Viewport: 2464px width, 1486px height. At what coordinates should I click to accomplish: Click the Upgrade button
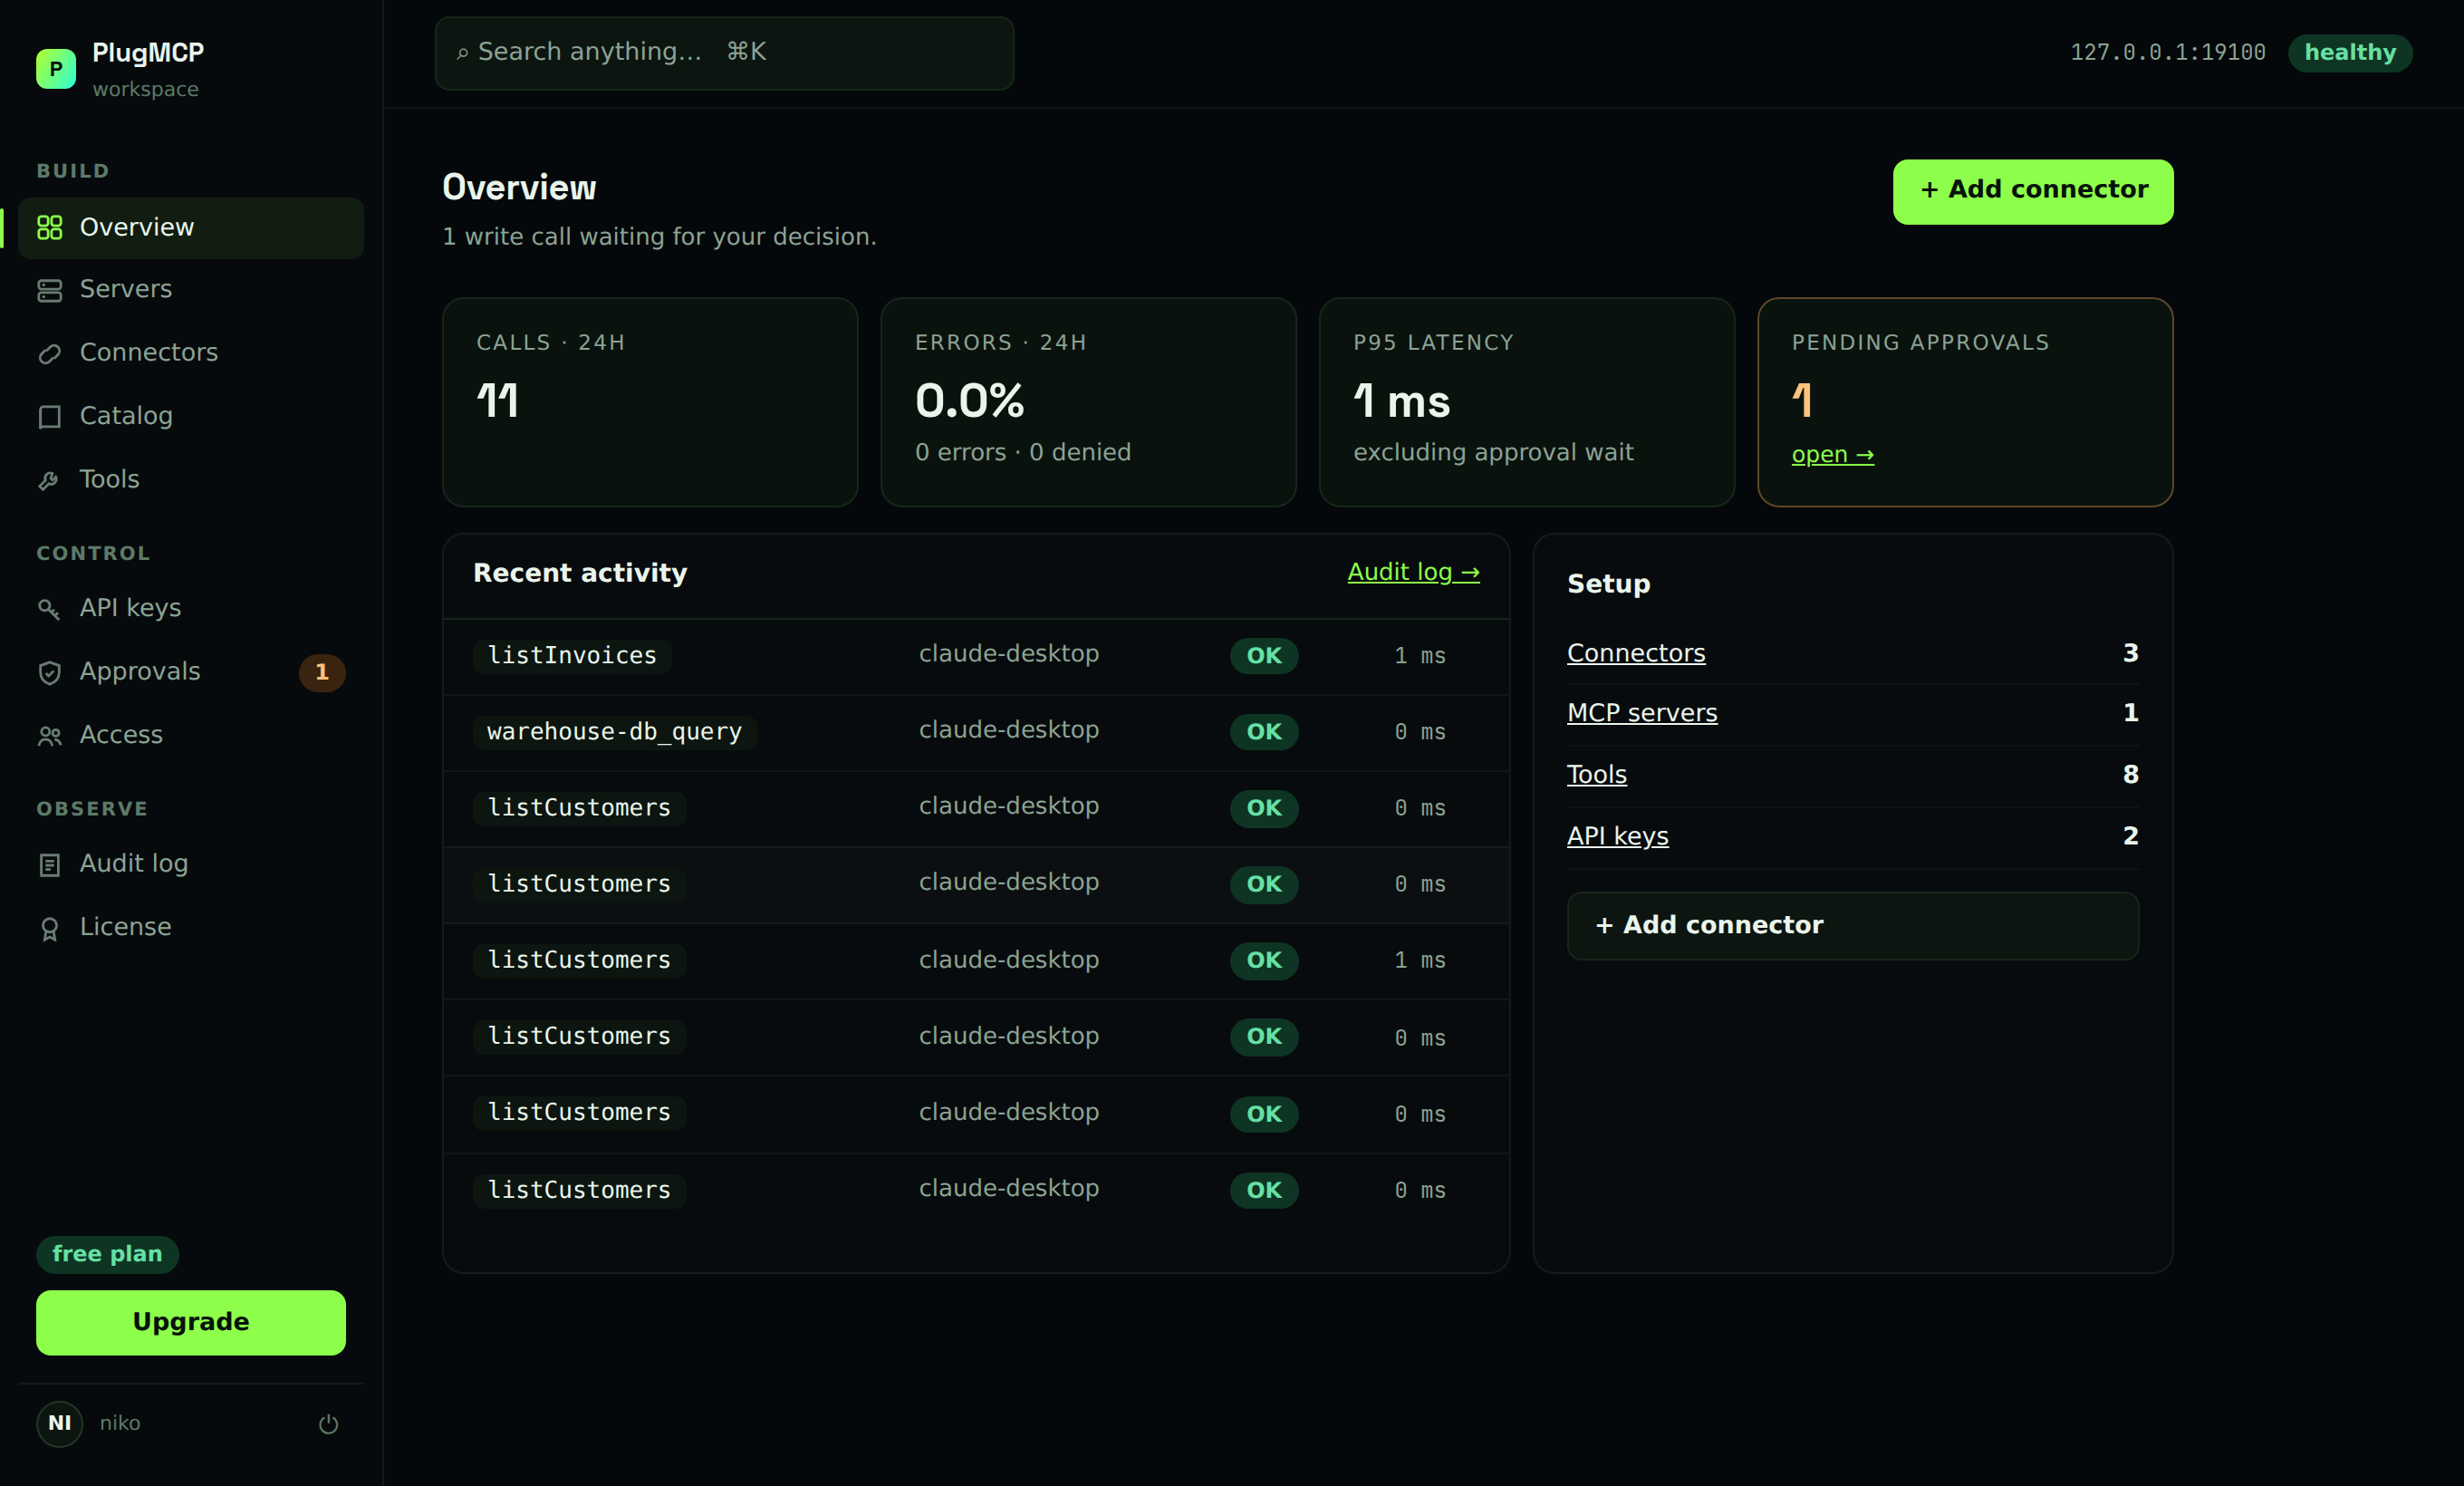pyautogui.click(x=191, y=1322)
